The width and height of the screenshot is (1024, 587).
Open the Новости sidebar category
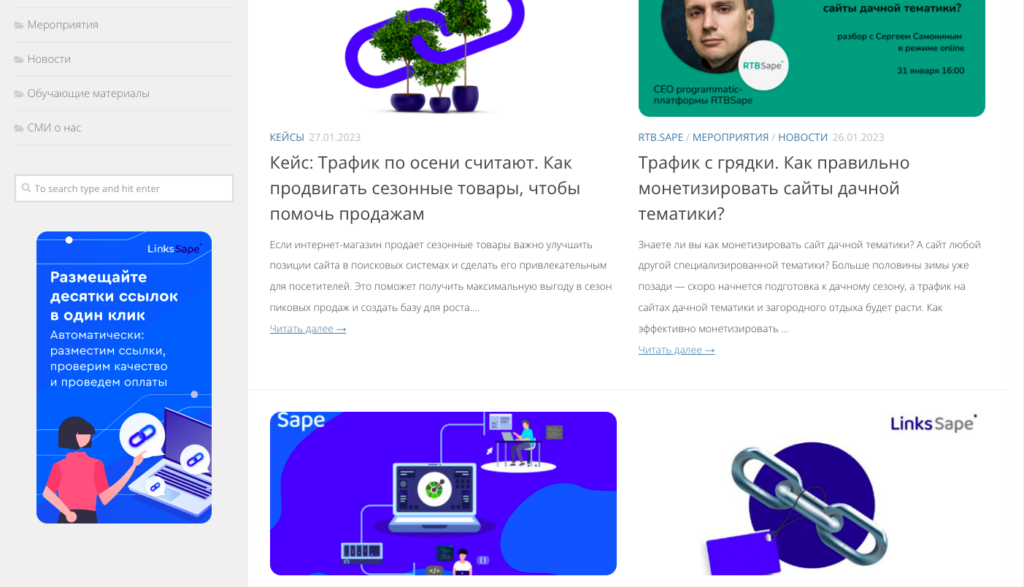49,59
